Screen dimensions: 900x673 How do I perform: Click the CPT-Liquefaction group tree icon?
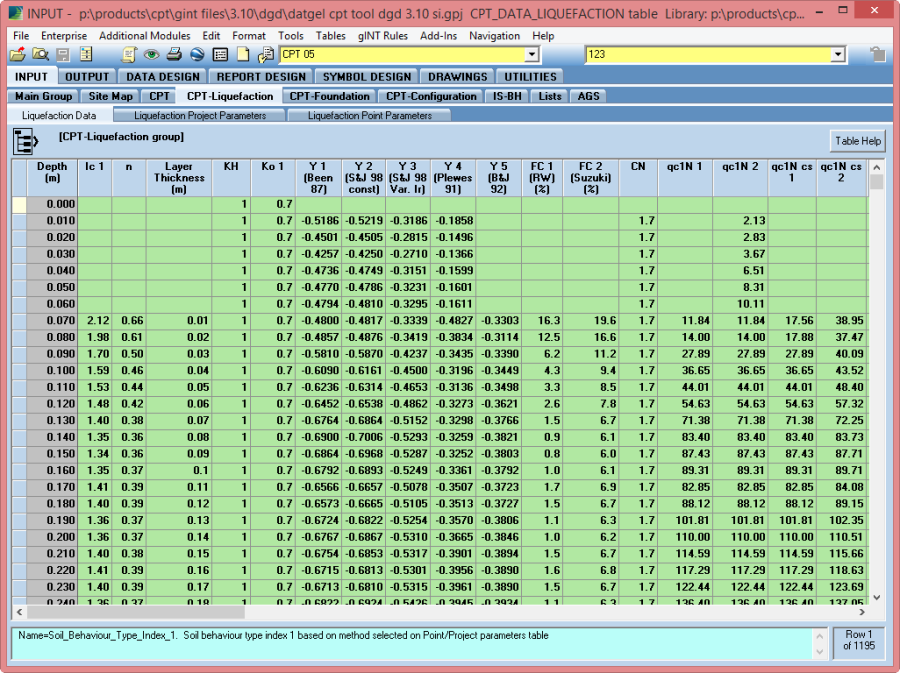(x=25, y=141)
